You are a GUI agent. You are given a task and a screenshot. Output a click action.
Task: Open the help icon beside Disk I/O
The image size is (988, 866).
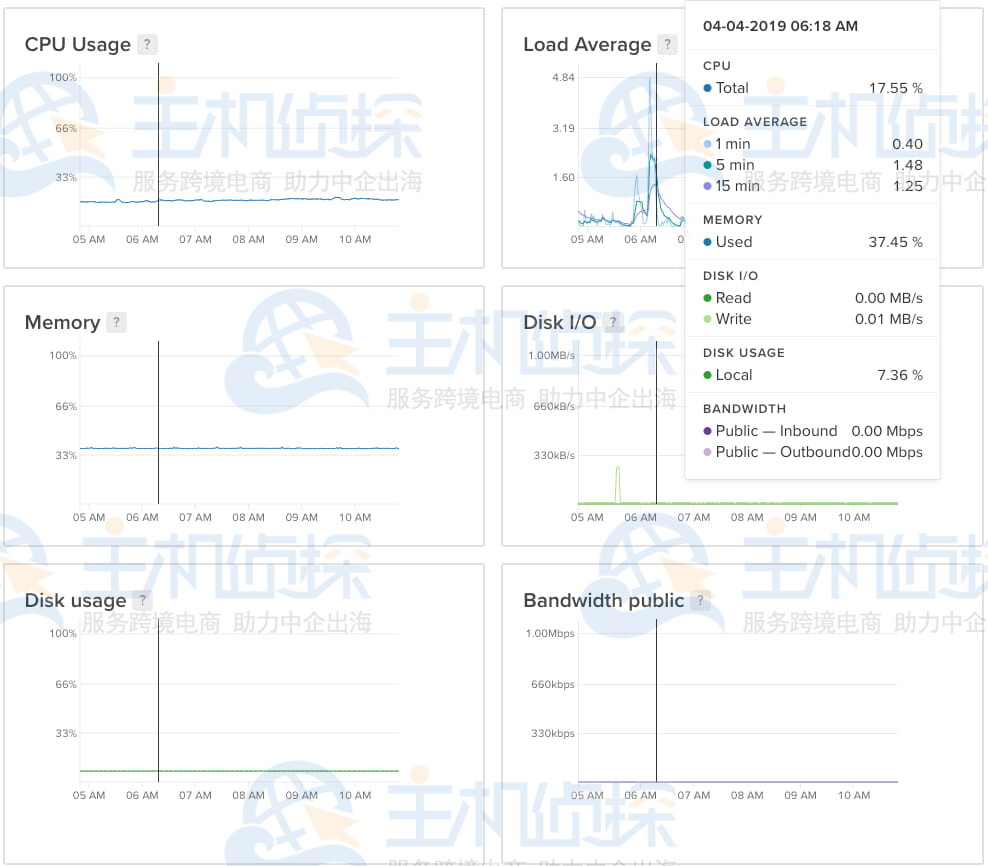point(612,322)
